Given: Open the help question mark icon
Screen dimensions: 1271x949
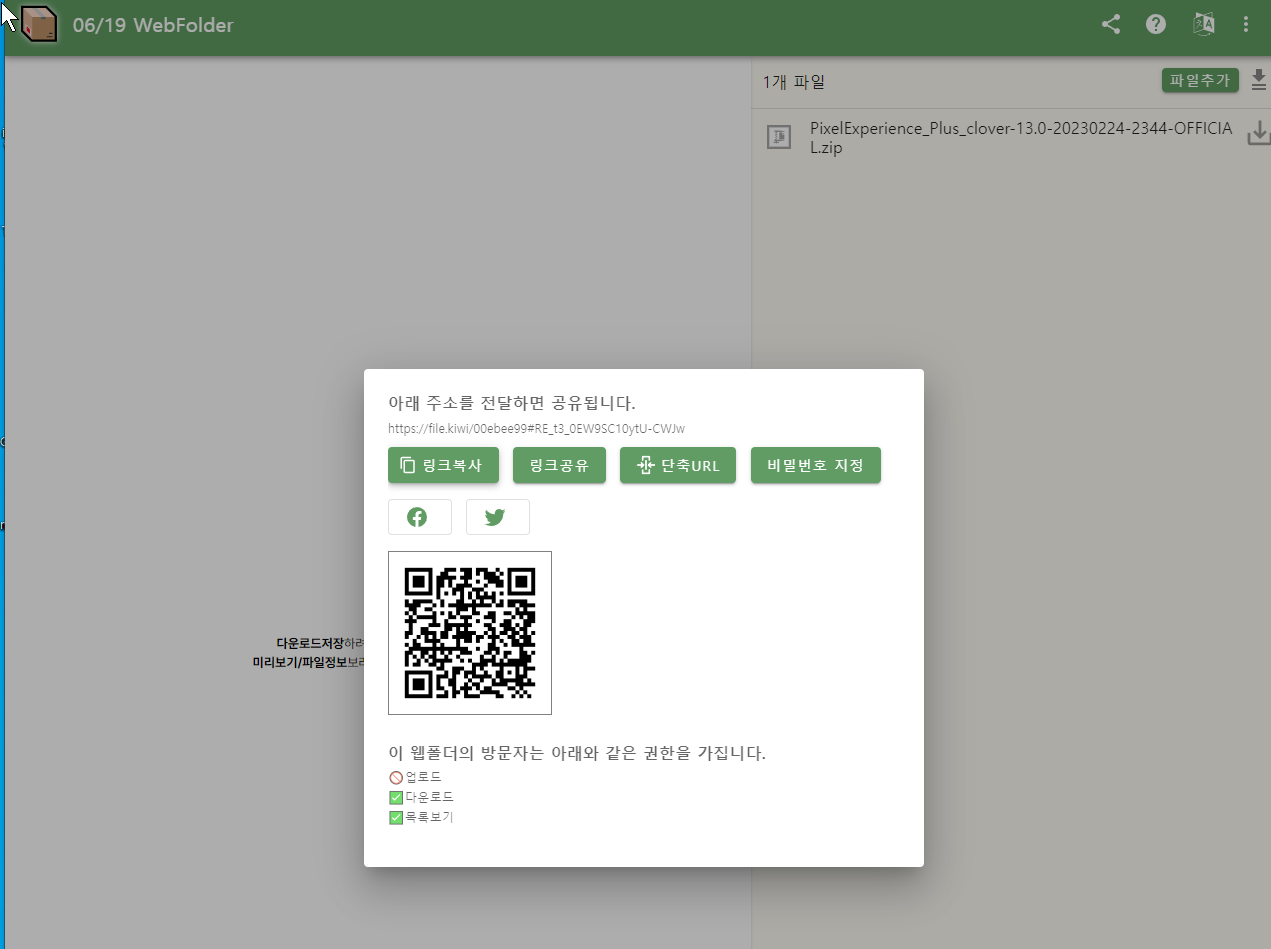Looking at the screenshot, I should tap(1156, 25).
